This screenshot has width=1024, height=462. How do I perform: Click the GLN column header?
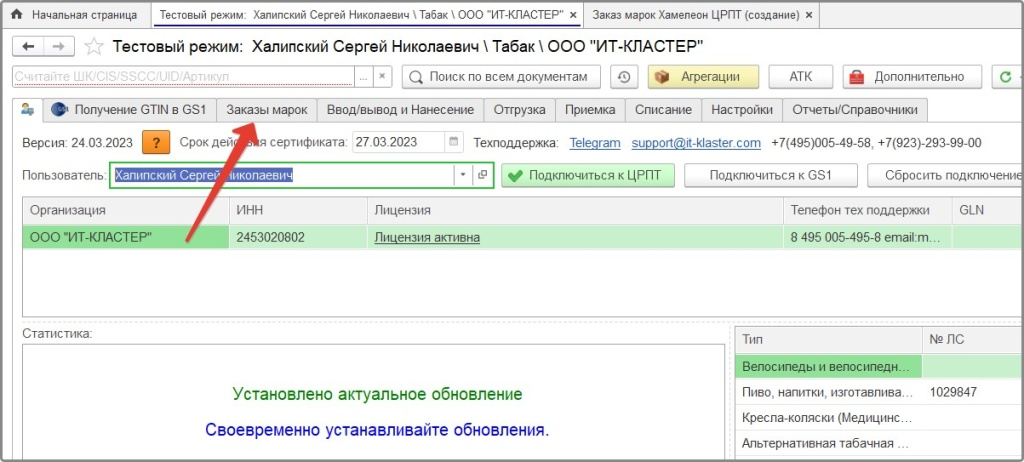[987, 210]
